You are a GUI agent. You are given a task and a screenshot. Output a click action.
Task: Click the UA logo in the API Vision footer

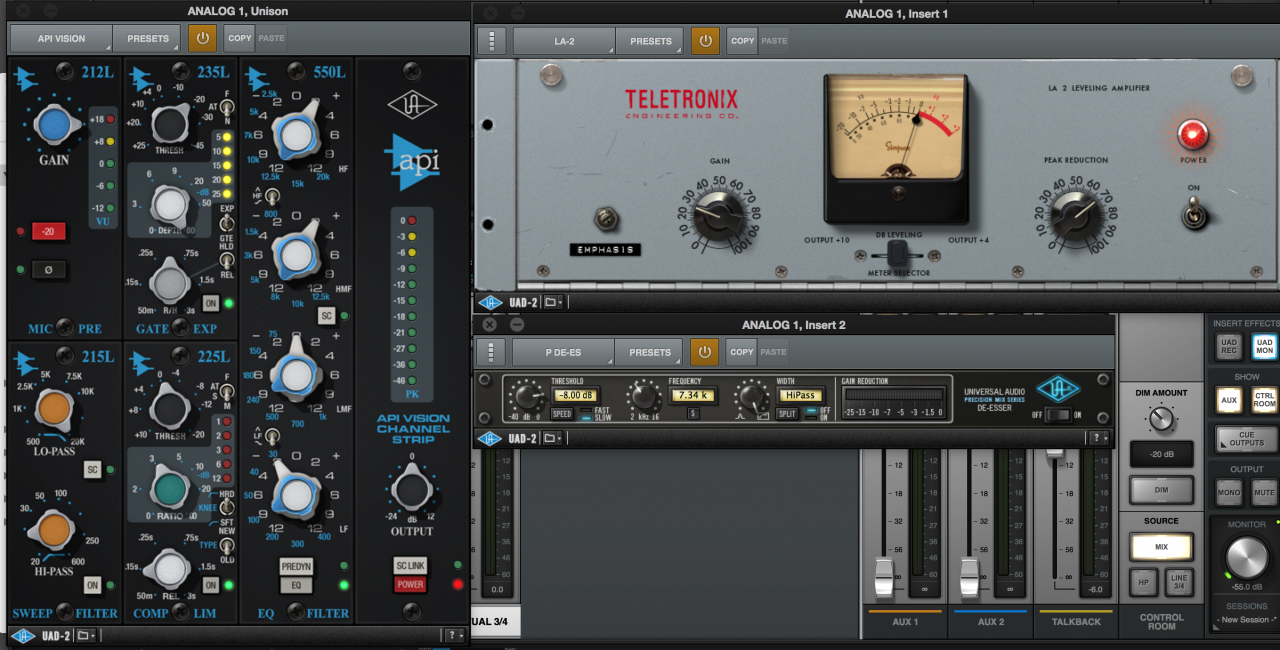[x=22, y=636]
